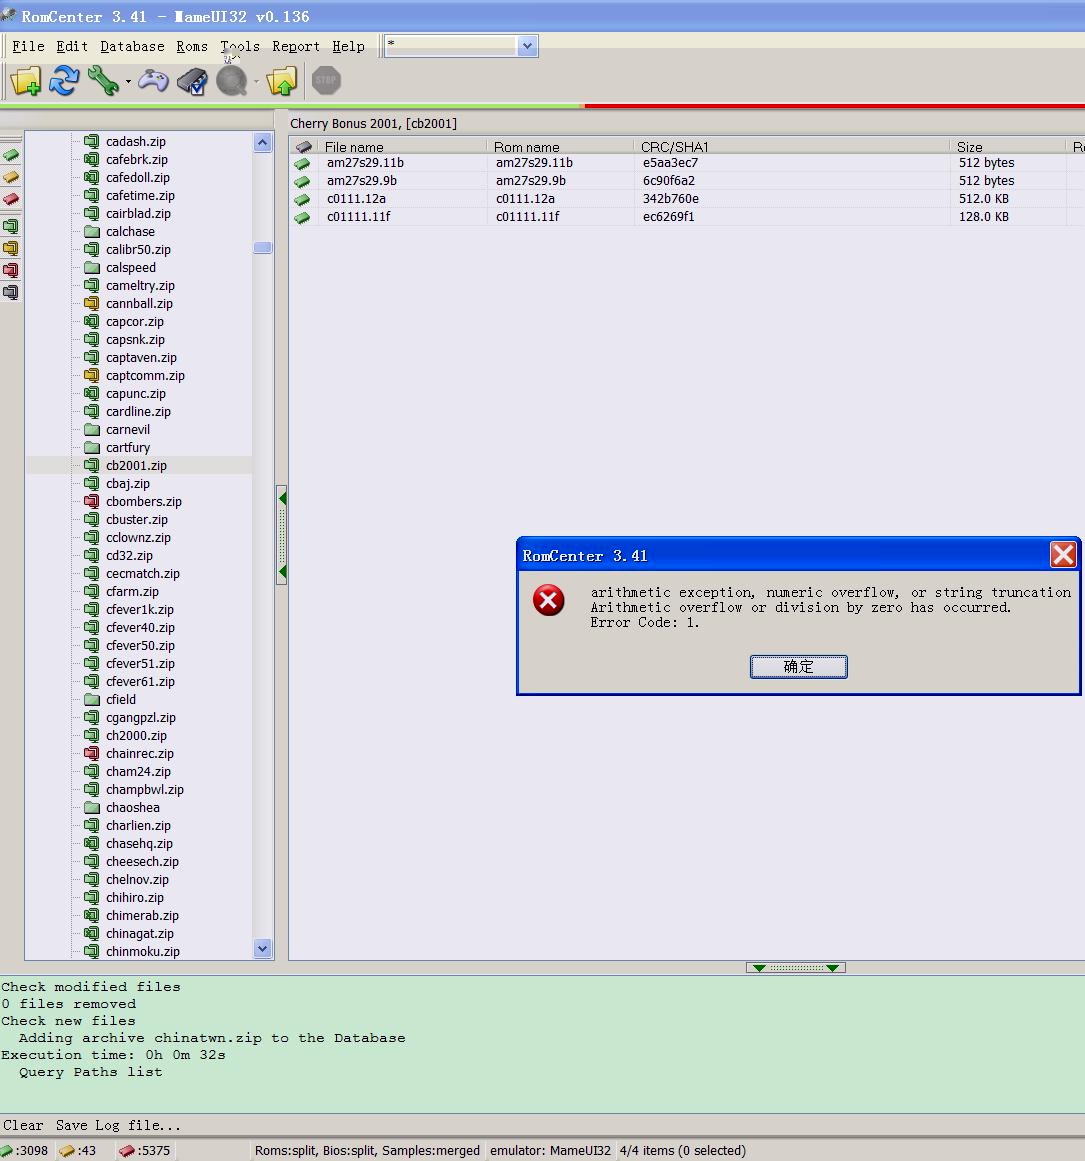Click Save Log file... link

[118, 1125]
